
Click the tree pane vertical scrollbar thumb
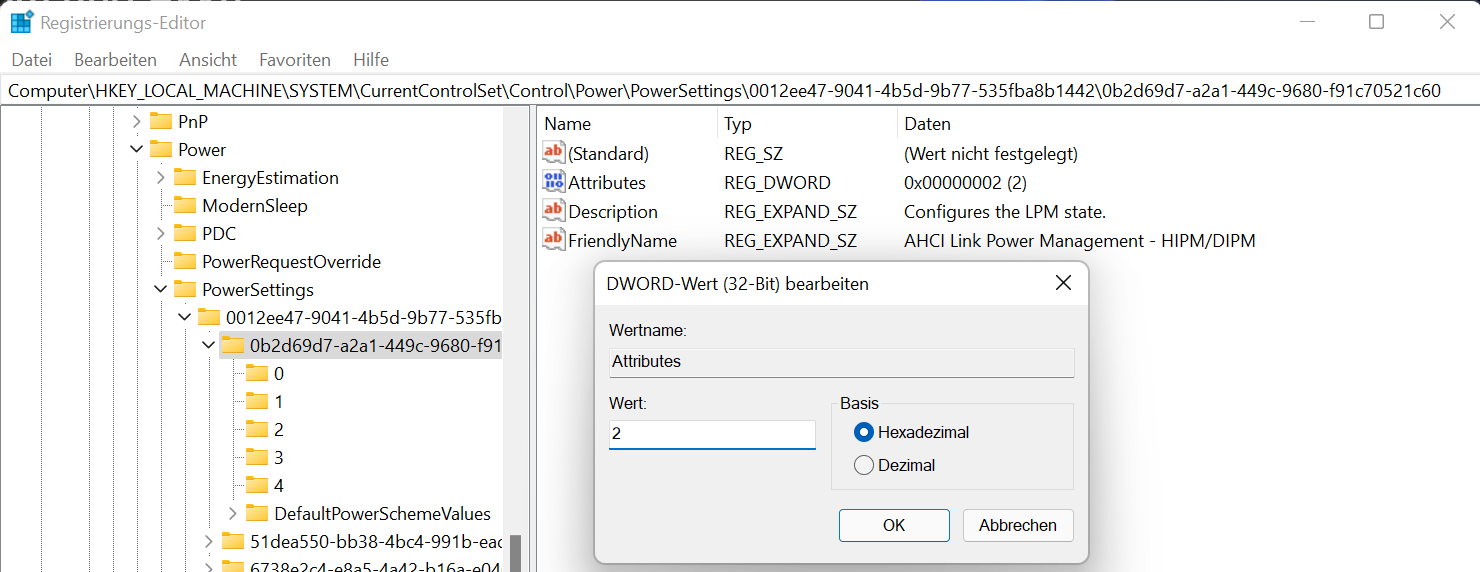(516, 553)
